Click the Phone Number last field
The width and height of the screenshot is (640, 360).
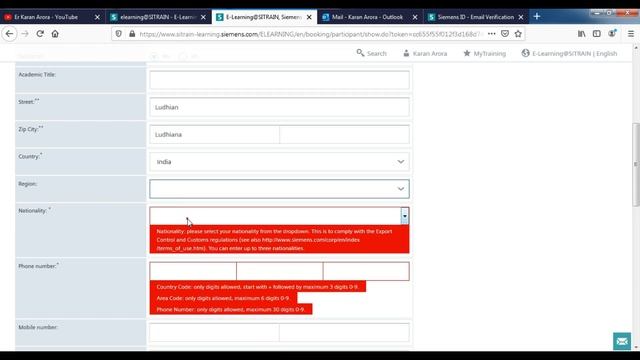(x=366, y=271)
